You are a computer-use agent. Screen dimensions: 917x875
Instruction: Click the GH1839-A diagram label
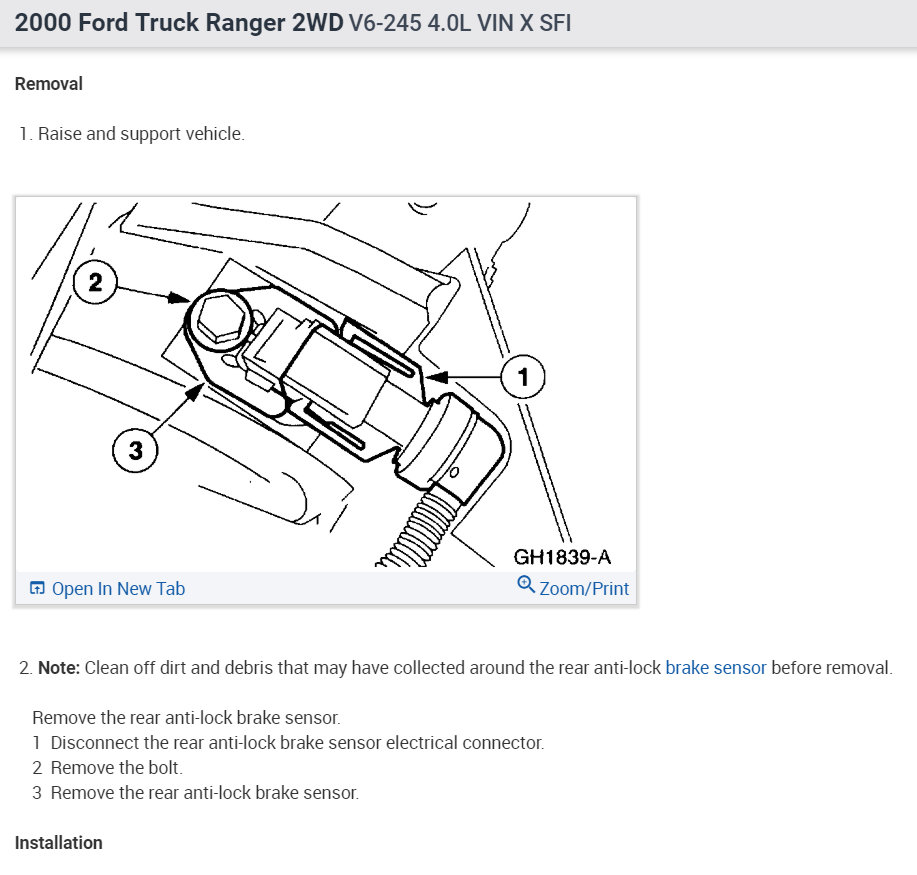[x=563, y=557]
